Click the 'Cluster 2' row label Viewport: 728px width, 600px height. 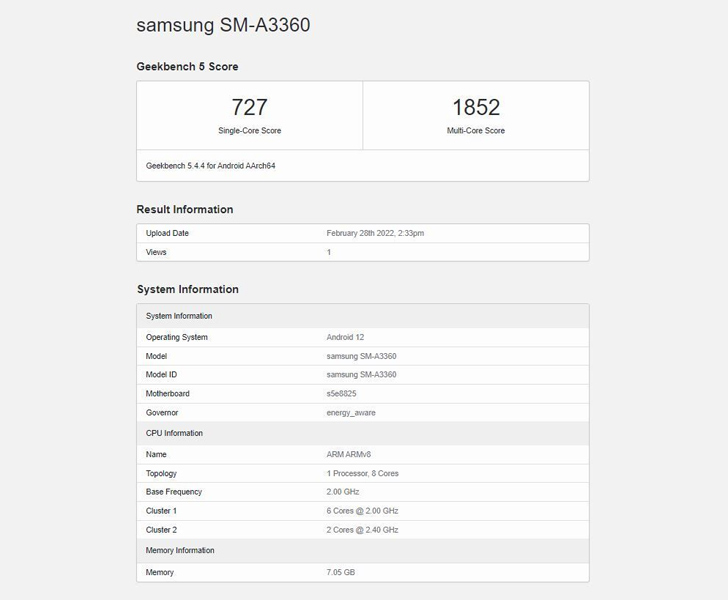click(x=161, y=530)
